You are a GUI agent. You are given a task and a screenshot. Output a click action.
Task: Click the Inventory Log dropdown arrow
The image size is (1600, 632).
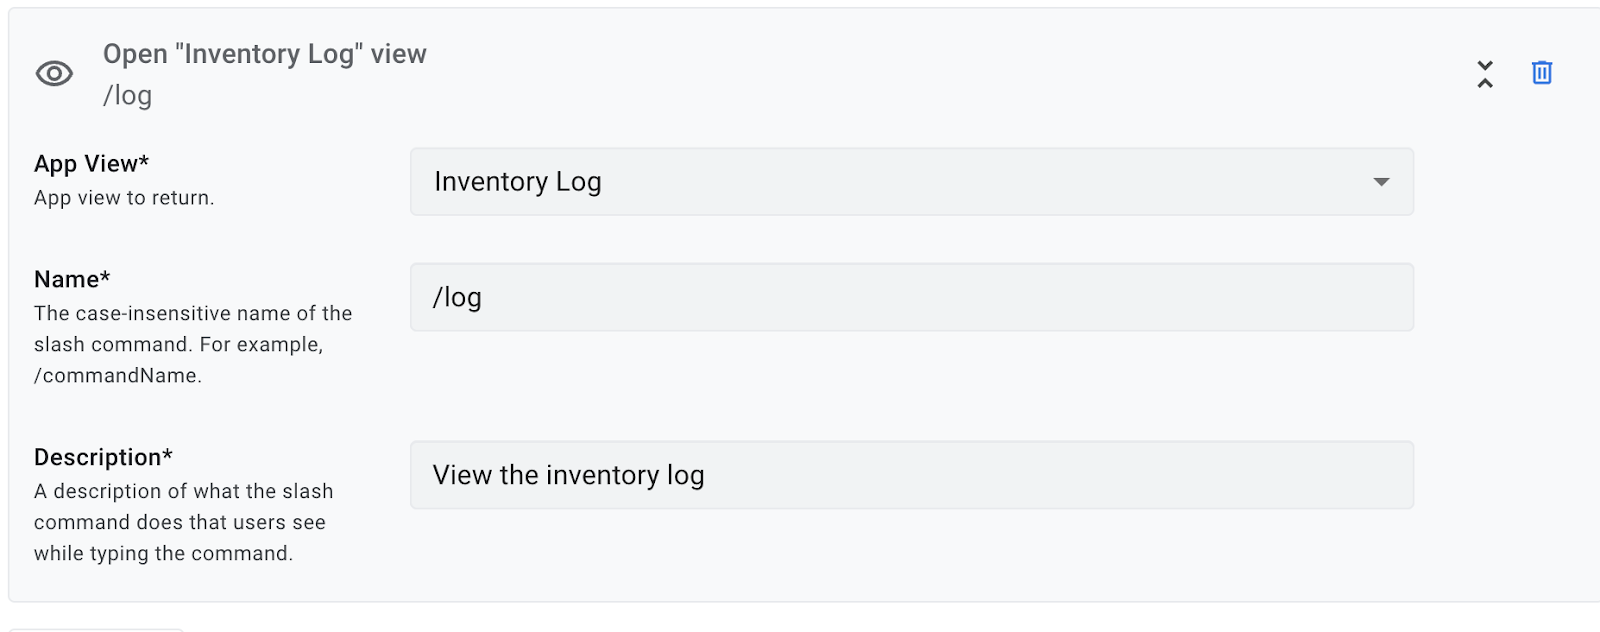click(x=1381, y=182)
